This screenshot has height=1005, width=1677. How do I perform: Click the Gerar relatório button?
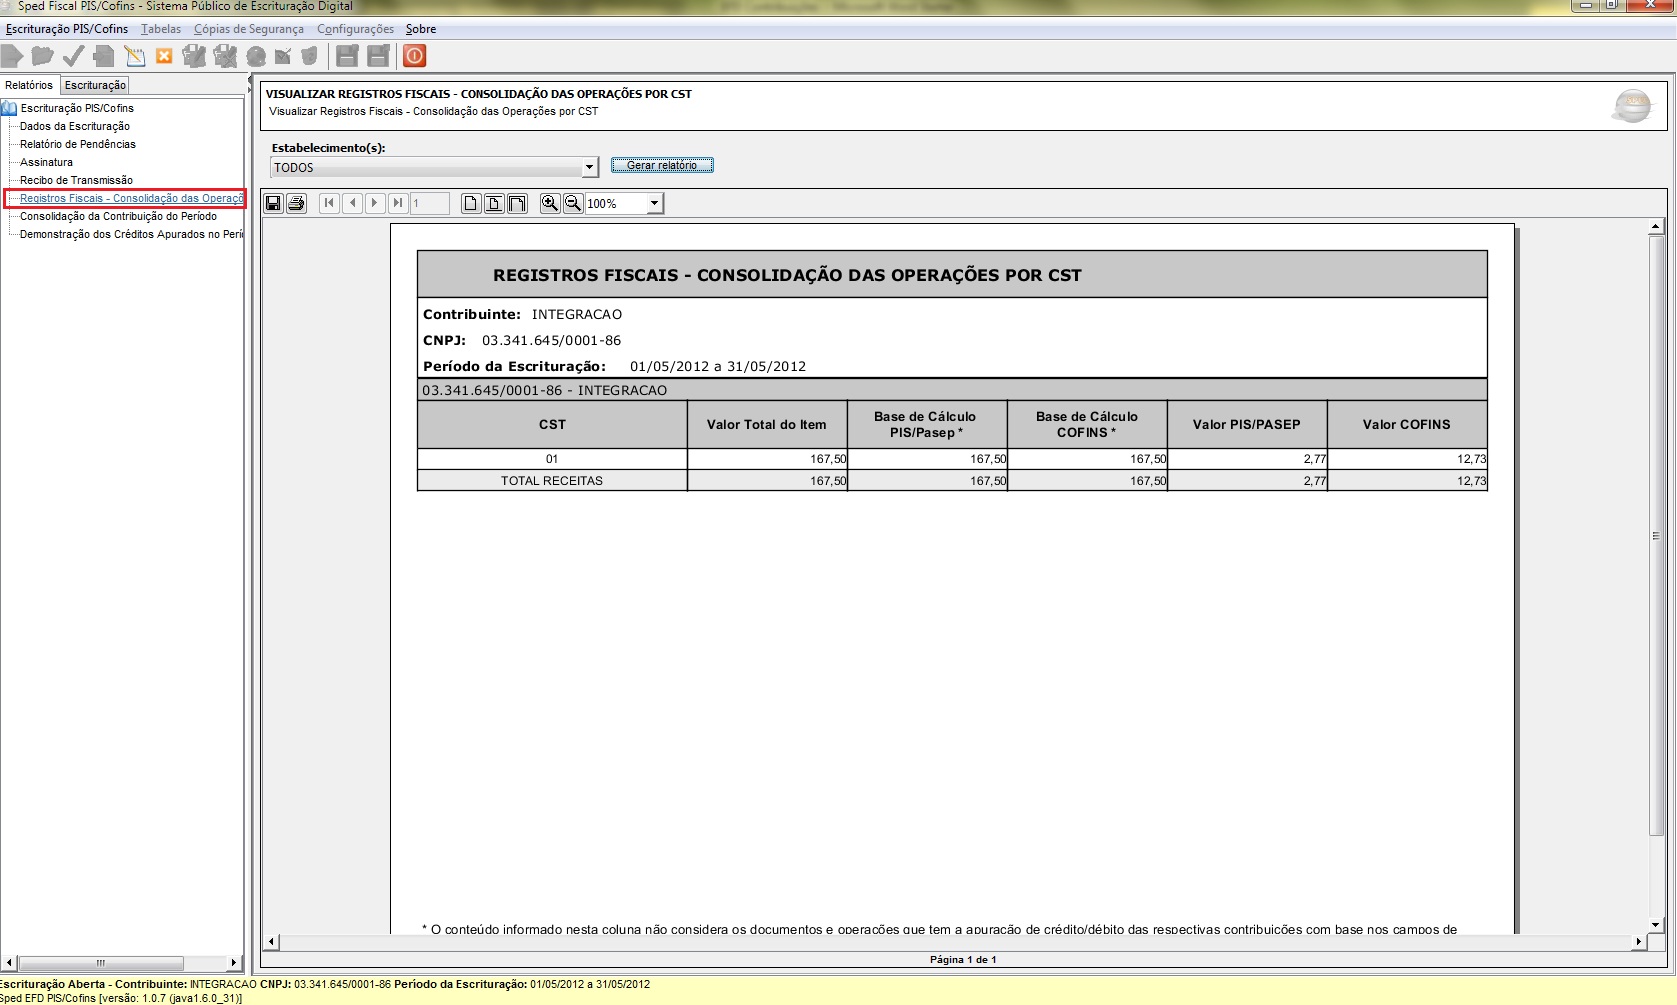coord(662,166)
